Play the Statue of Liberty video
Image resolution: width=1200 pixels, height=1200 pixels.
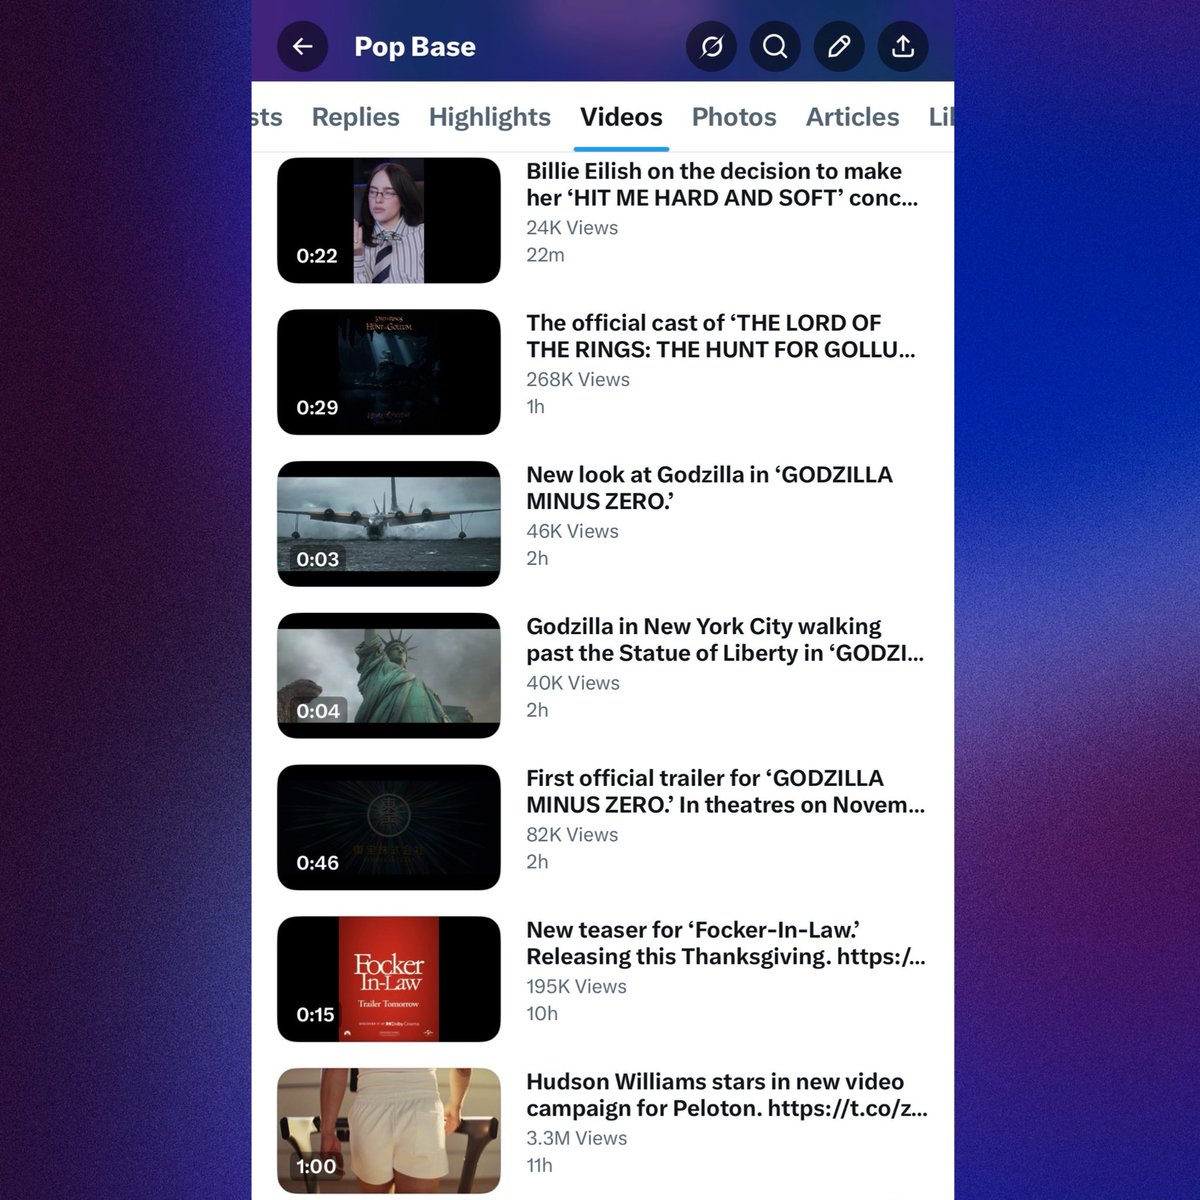coord(389,676)
